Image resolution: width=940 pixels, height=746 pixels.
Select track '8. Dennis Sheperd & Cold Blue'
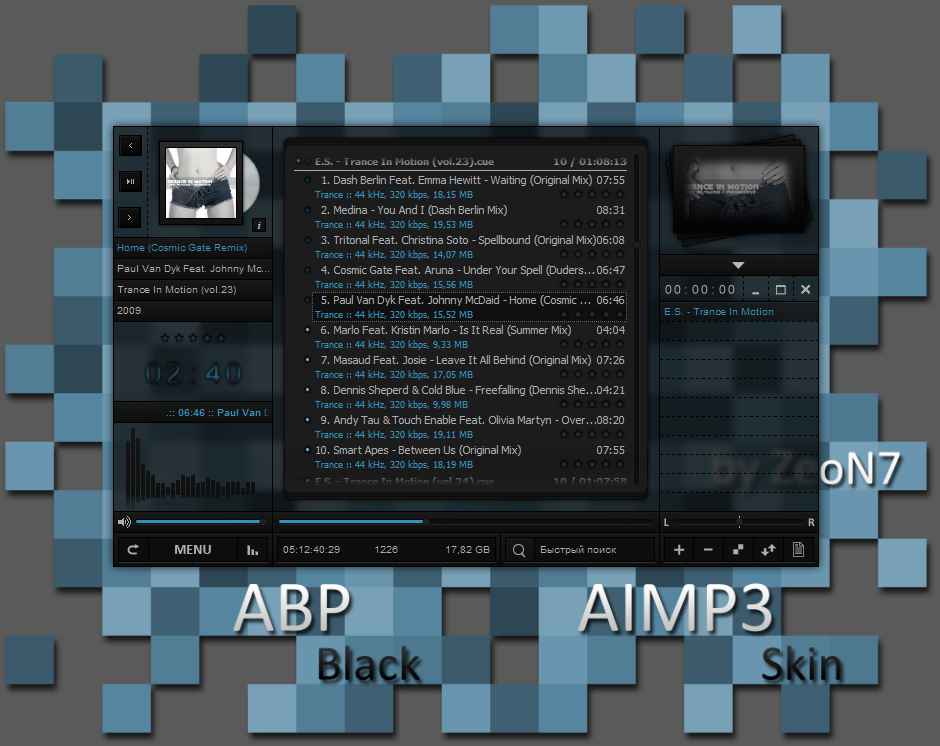coord(470,396)
